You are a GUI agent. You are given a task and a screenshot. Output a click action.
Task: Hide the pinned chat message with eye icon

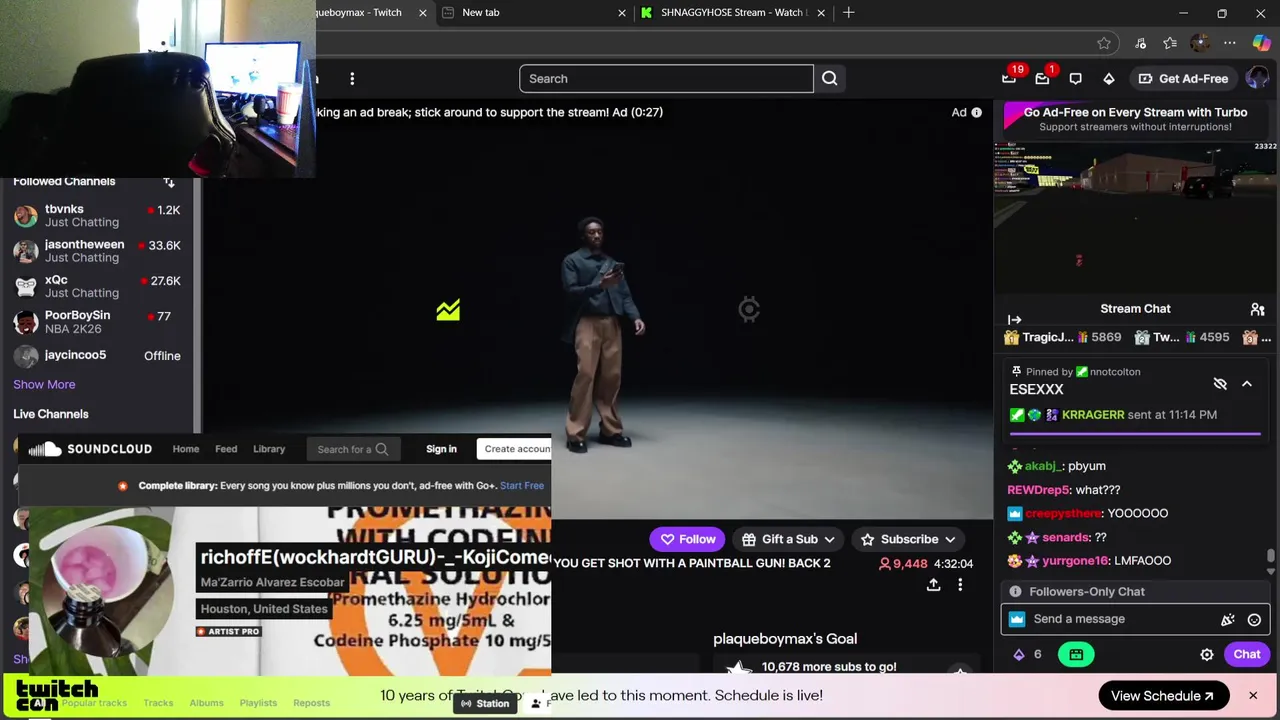tap(1220, 384)
